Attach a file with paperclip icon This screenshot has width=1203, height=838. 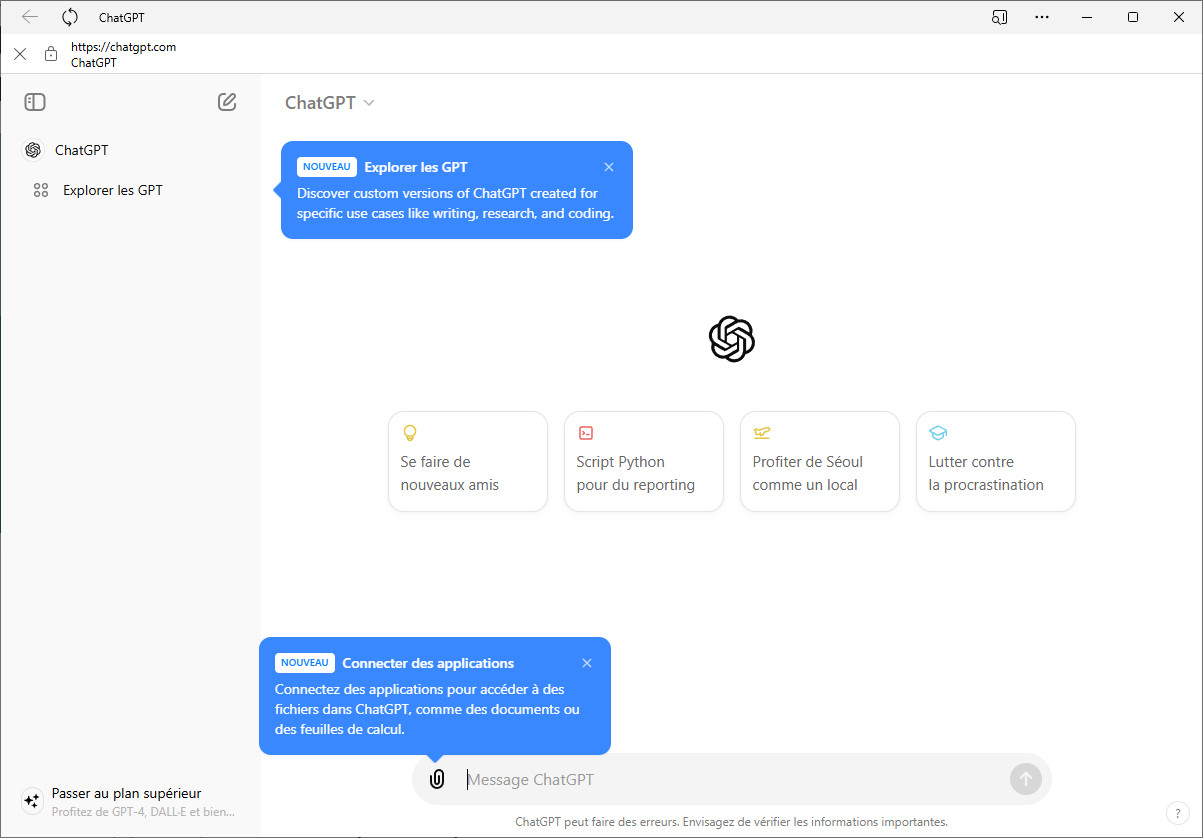pos(437,780)
